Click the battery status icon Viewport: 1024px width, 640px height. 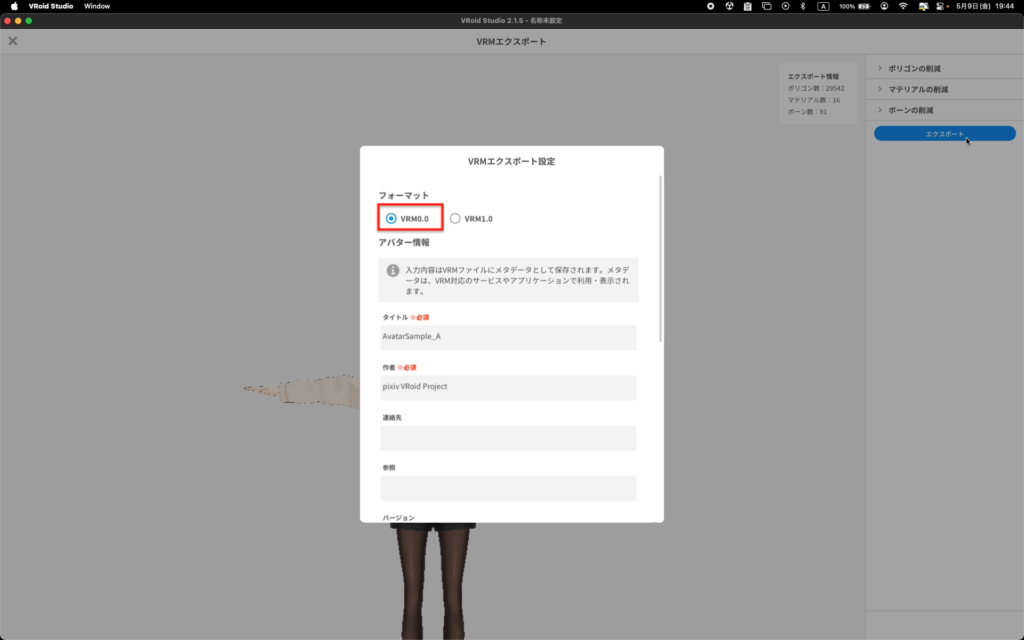pyautogui.click(x=865, y=6)
